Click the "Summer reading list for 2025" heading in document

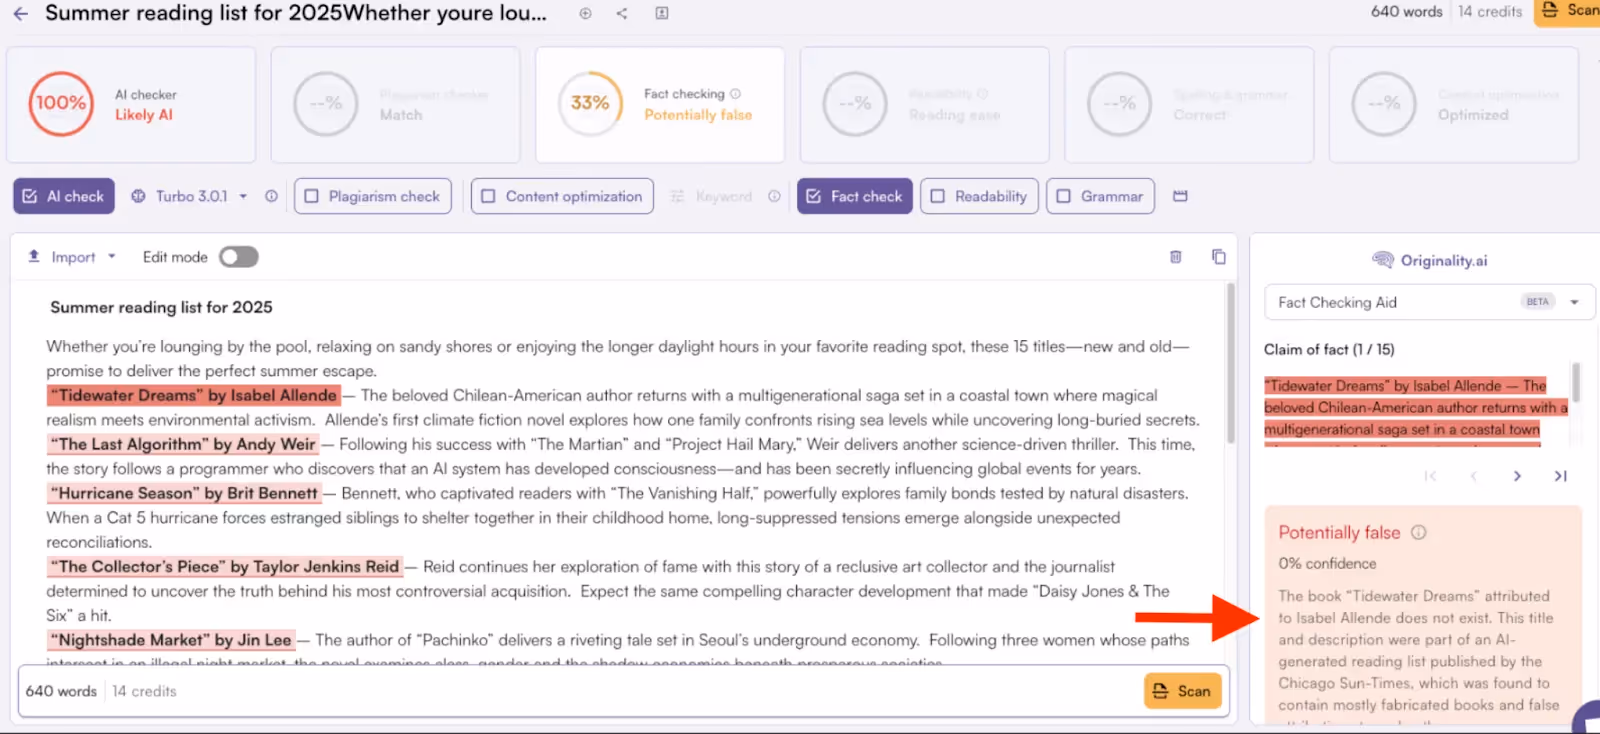(161, 307)
